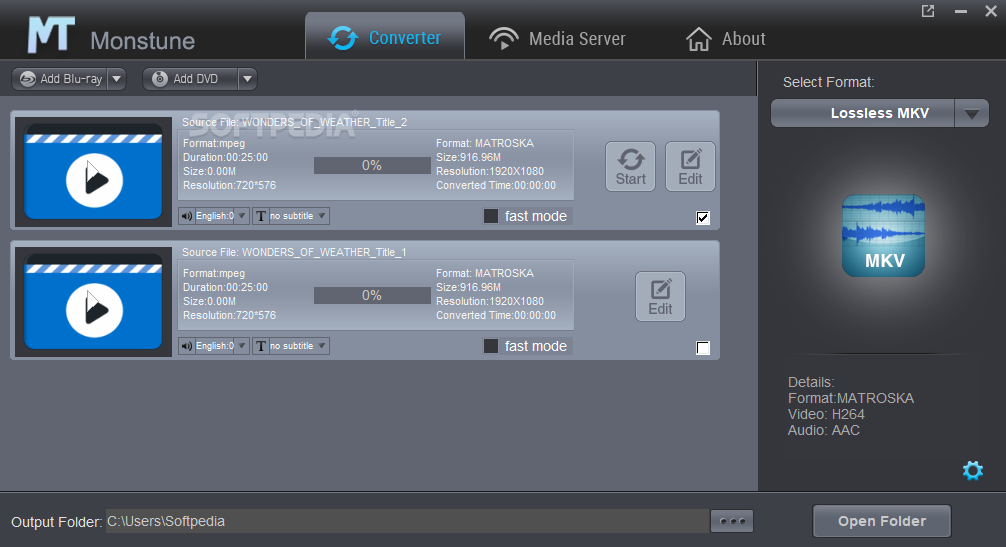Click the Audio: AAC details text
The width and height of the screenshot is (1006, 547).
pyautogui.click(x=824, y=430)
